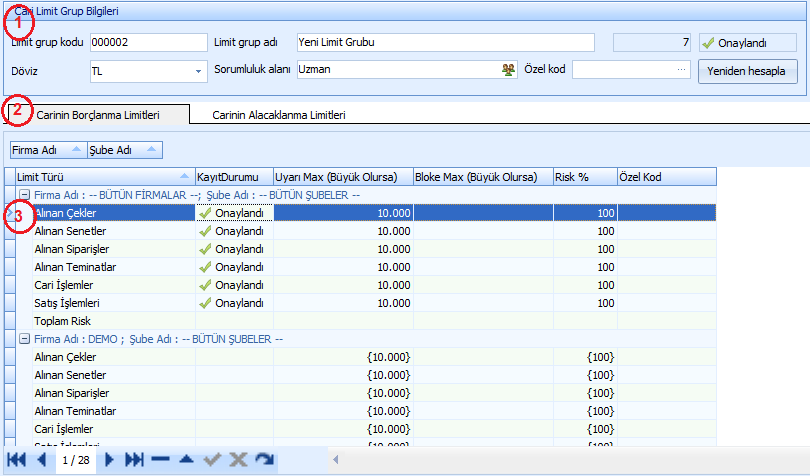Open Sorumluluk alanı lookup people icon

509,70
